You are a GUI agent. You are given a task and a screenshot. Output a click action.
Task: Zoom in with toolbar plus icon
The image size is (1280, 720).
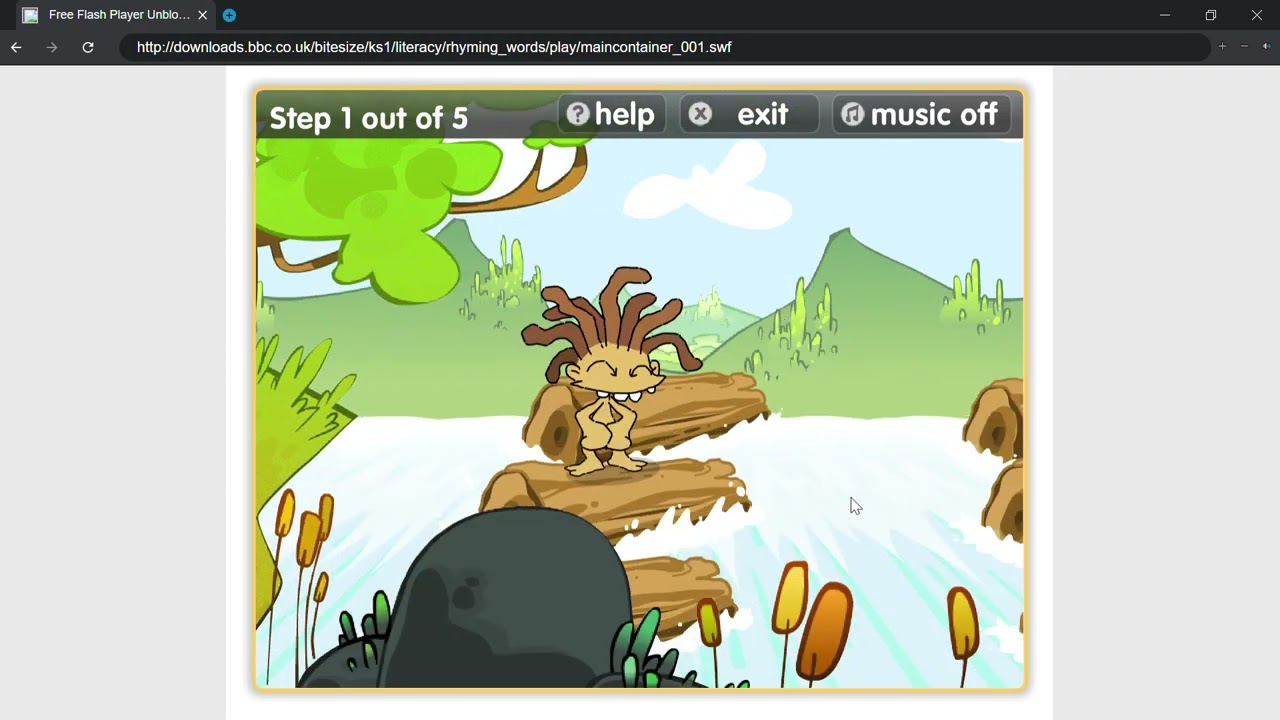pos(1222,47)
